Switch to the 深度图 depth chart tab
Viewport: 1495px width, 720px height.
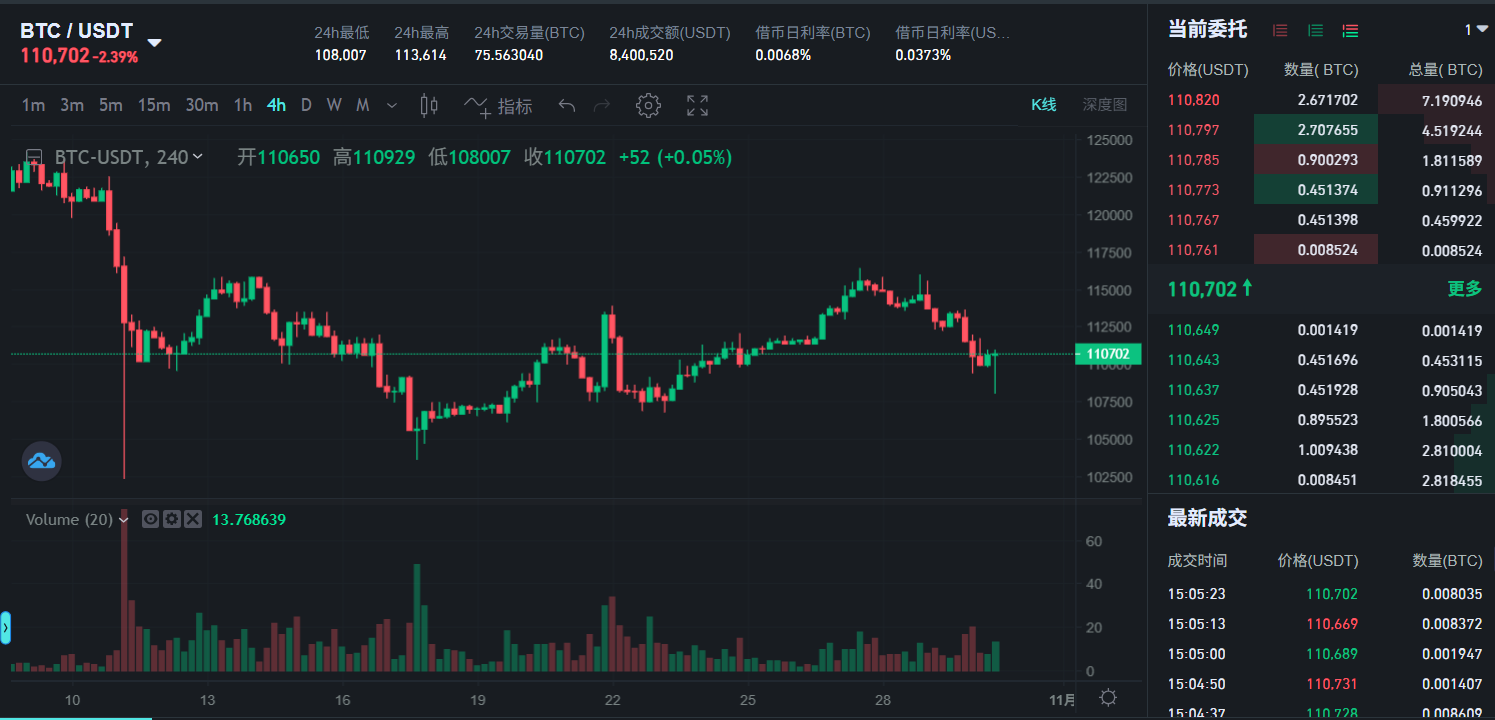click(x=1104, y=105)
